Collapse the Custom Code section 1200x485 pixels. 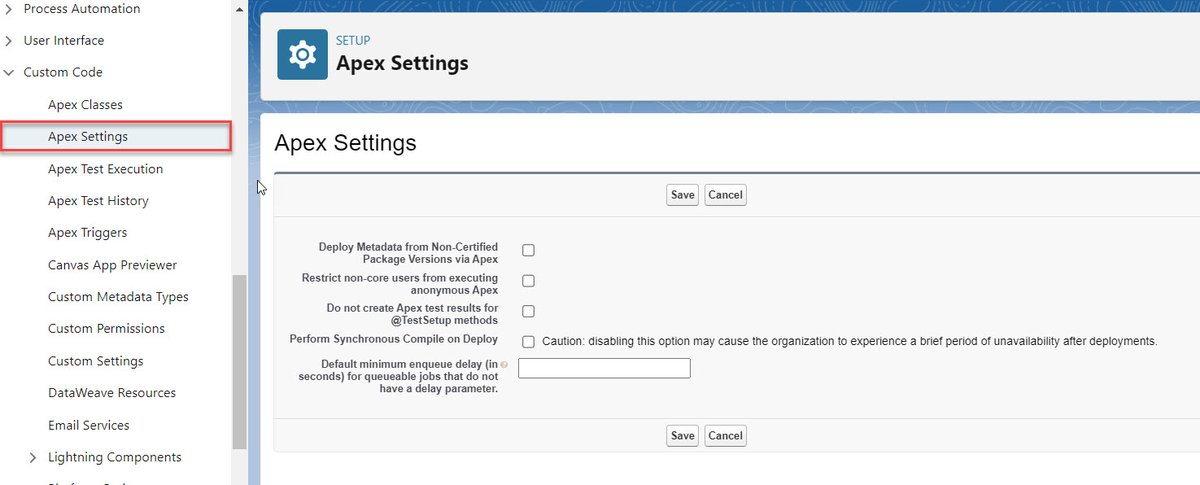point(8,73)
